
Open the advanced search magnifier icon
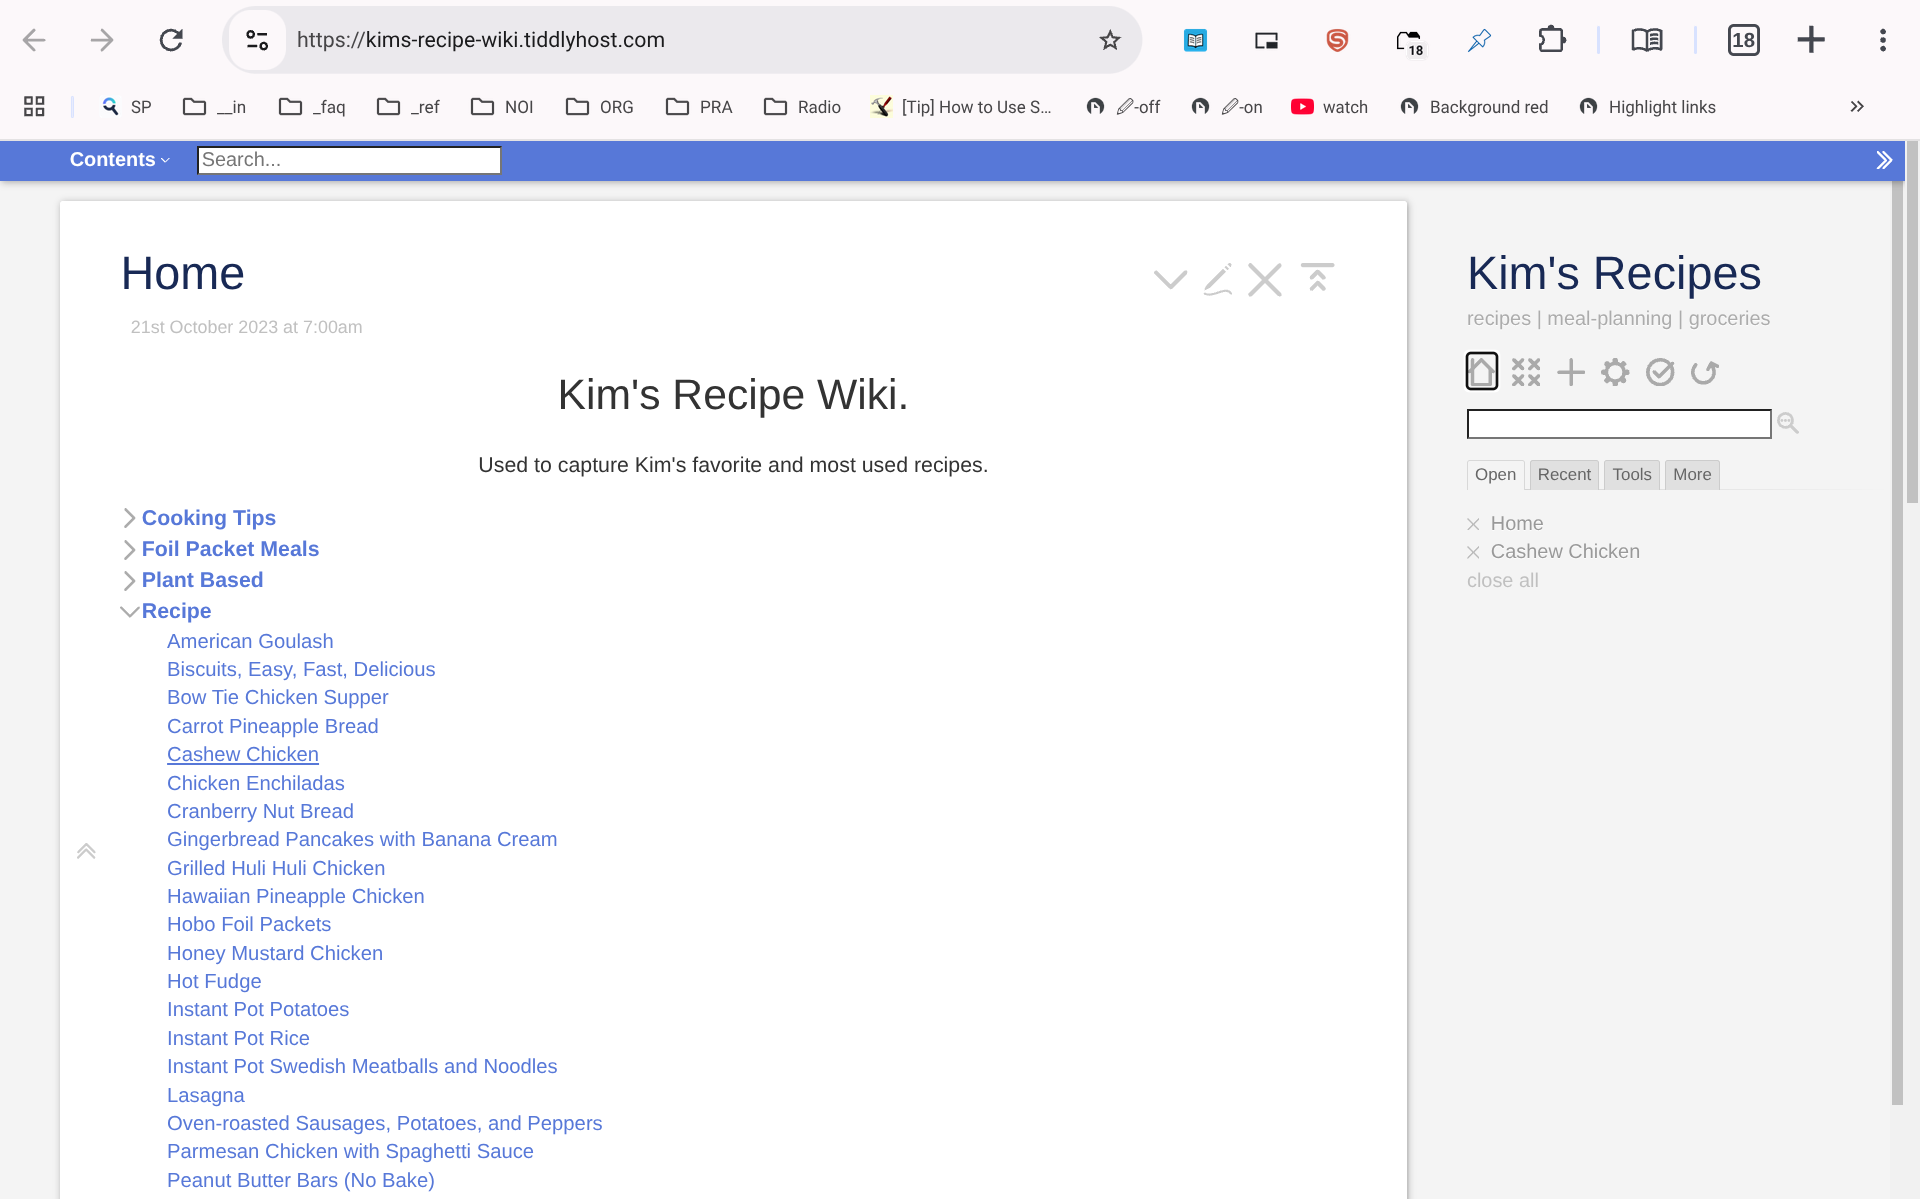point(1788,424)
